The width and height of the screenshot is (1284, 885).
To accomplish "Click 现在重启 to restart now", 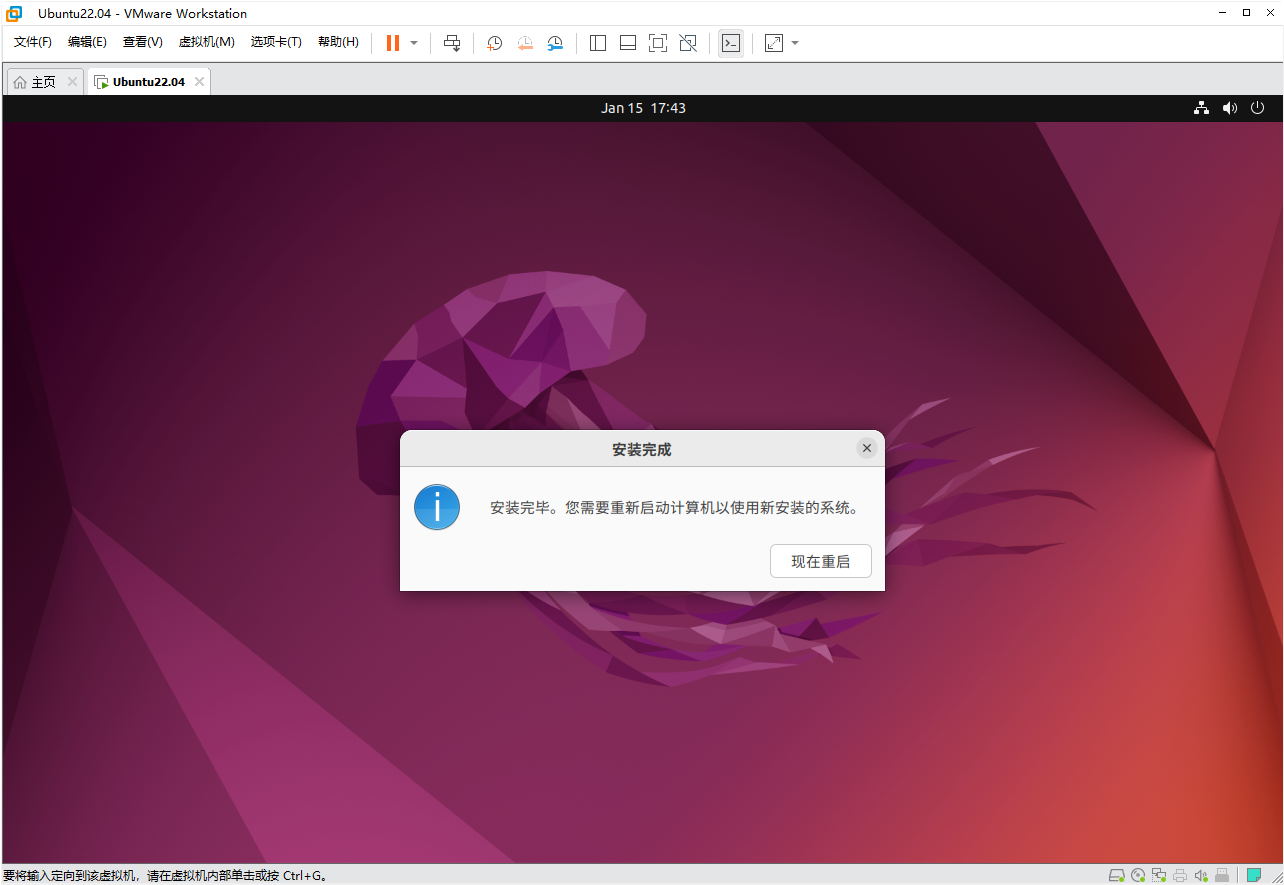I will [x=821, y=562].
